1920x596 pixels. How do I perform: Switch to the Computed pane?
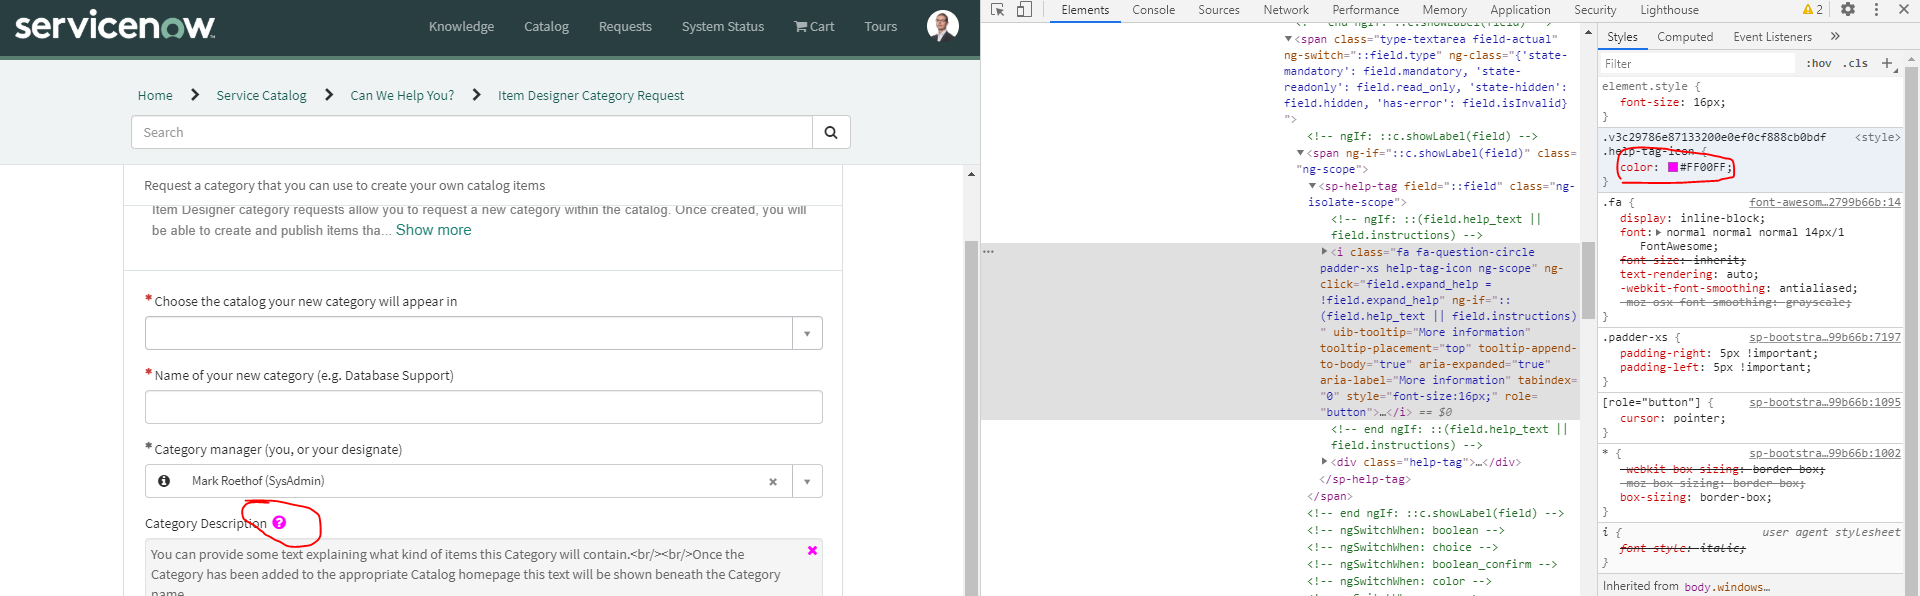pos(1685,37)
